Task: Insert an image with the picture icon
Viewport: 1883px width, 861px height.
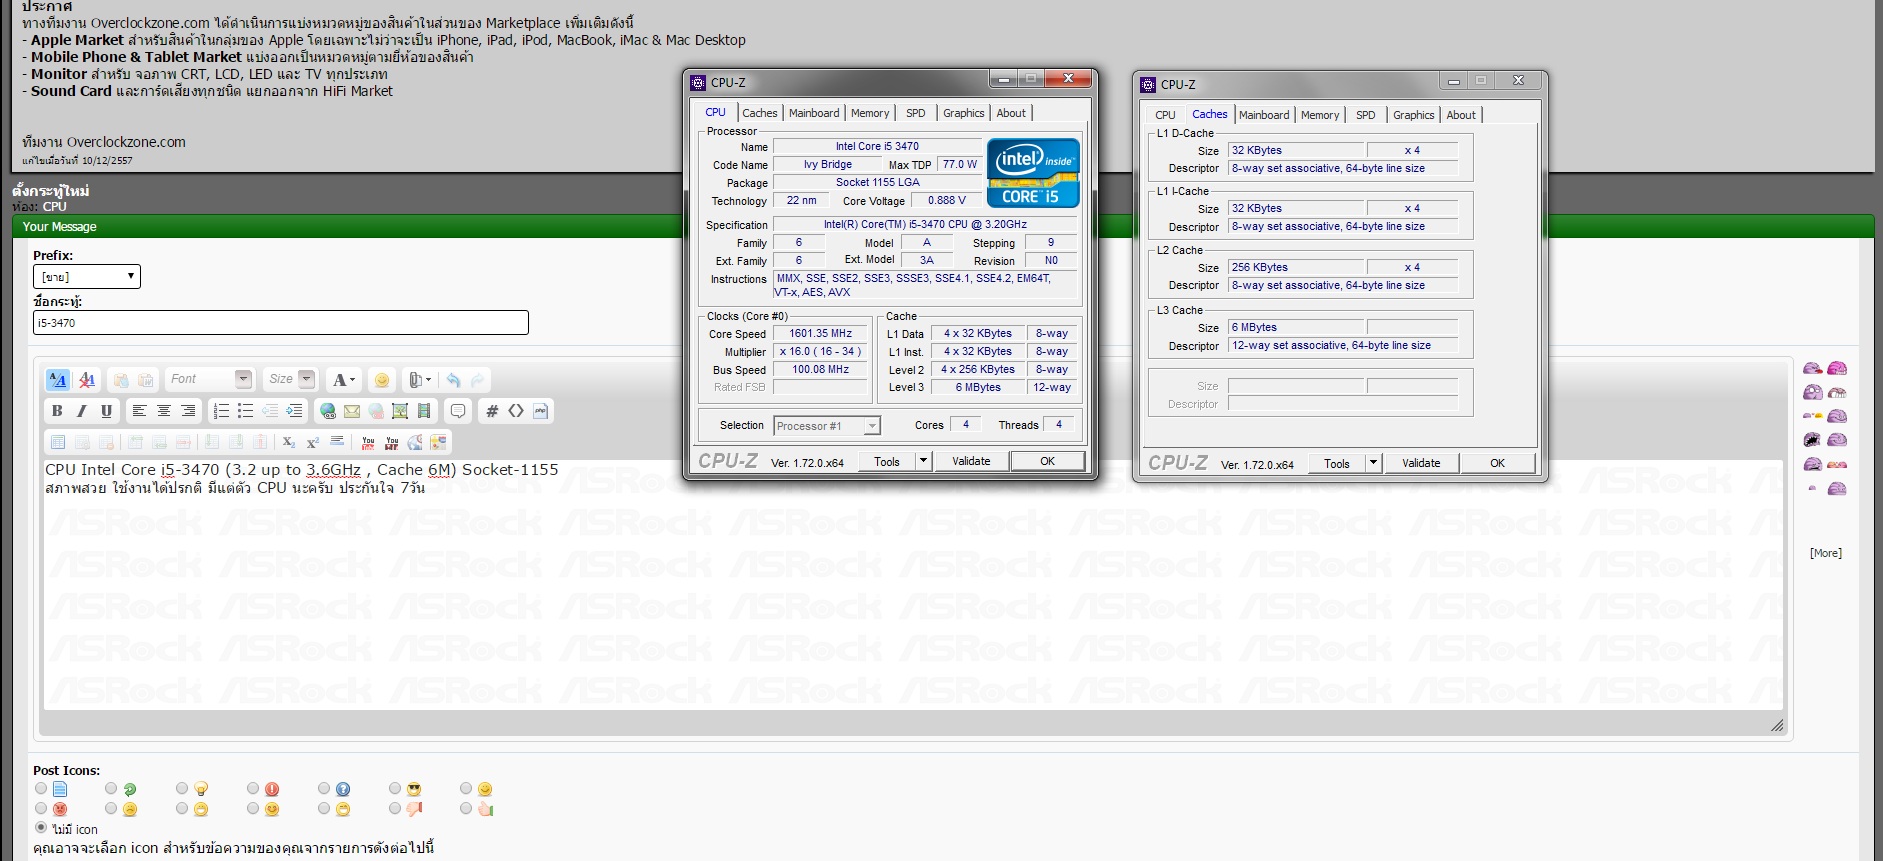Action: pyautogui.click(x=400, y=411)
